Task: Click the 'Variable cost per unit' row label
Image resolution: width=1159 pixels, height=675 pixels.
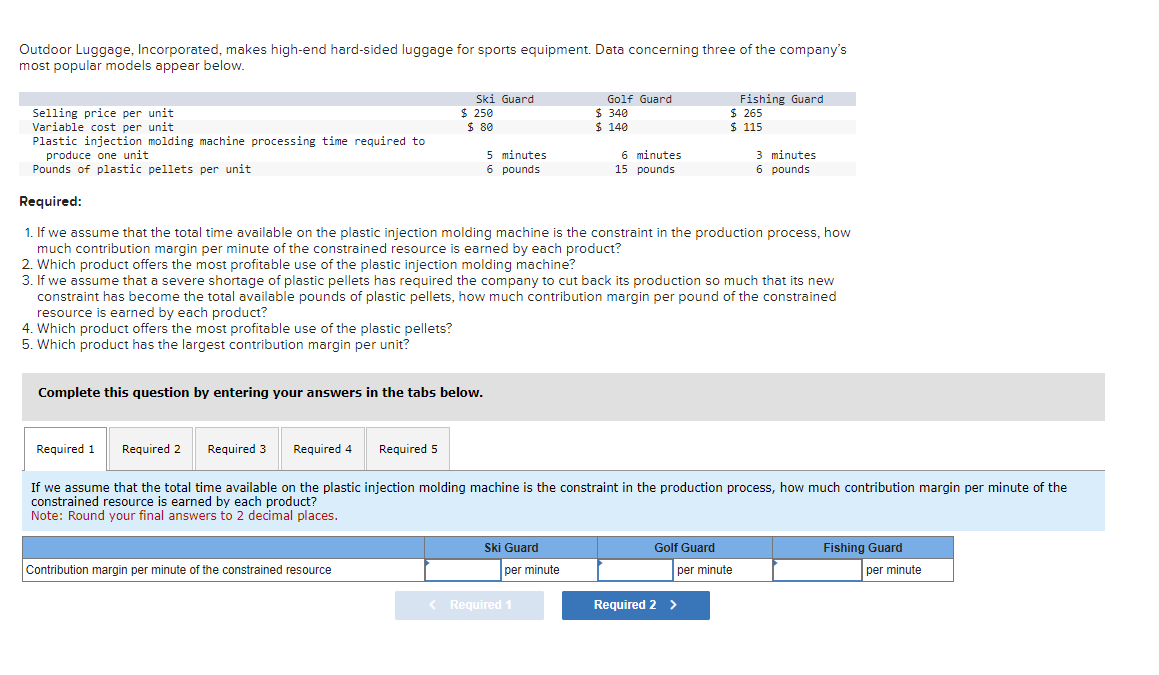Action: (103, 127)
